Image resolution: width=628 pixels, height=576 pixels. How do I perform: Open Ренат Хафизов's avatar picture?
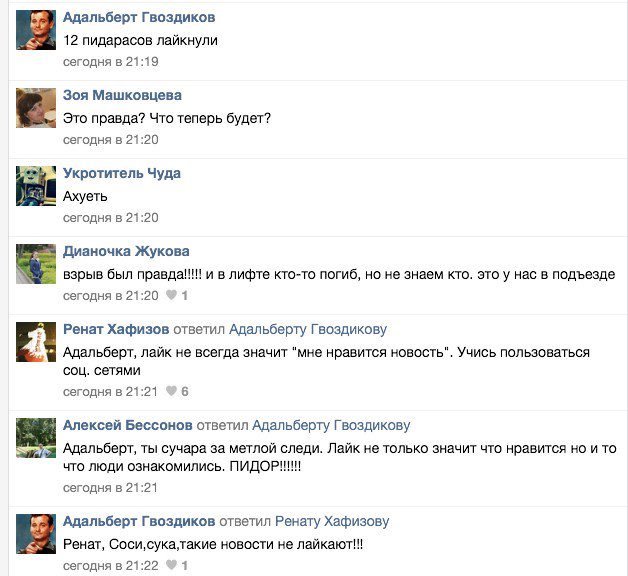36,342
